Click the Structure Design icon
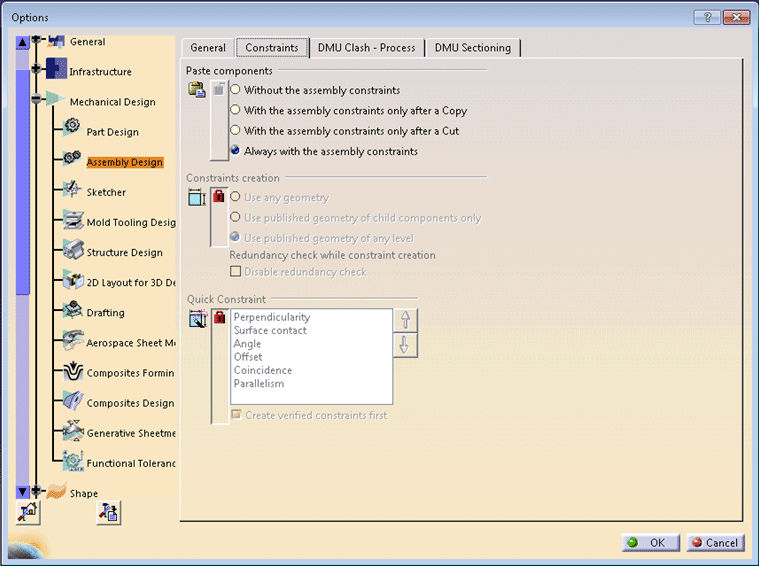The width and height of the screenshot is (759, 566). pos(74,249)
